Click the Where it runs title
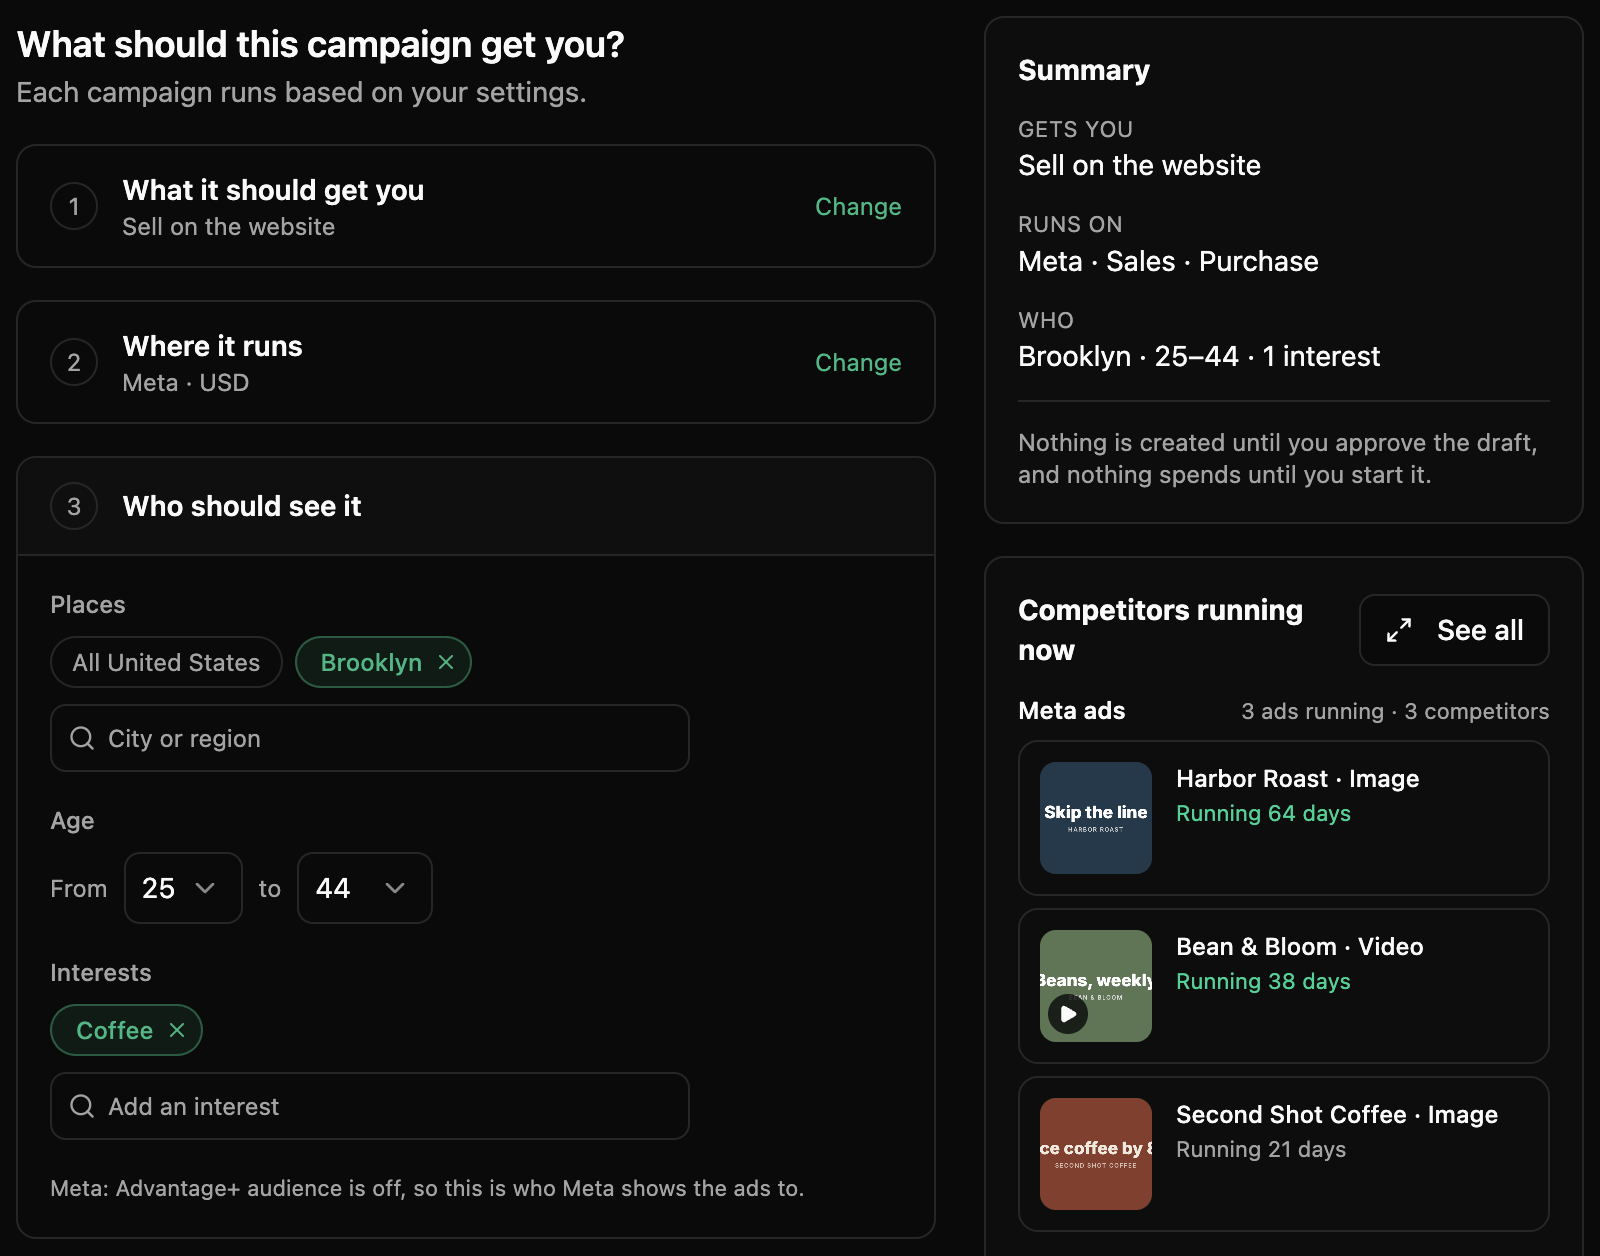 pos(212,346)
